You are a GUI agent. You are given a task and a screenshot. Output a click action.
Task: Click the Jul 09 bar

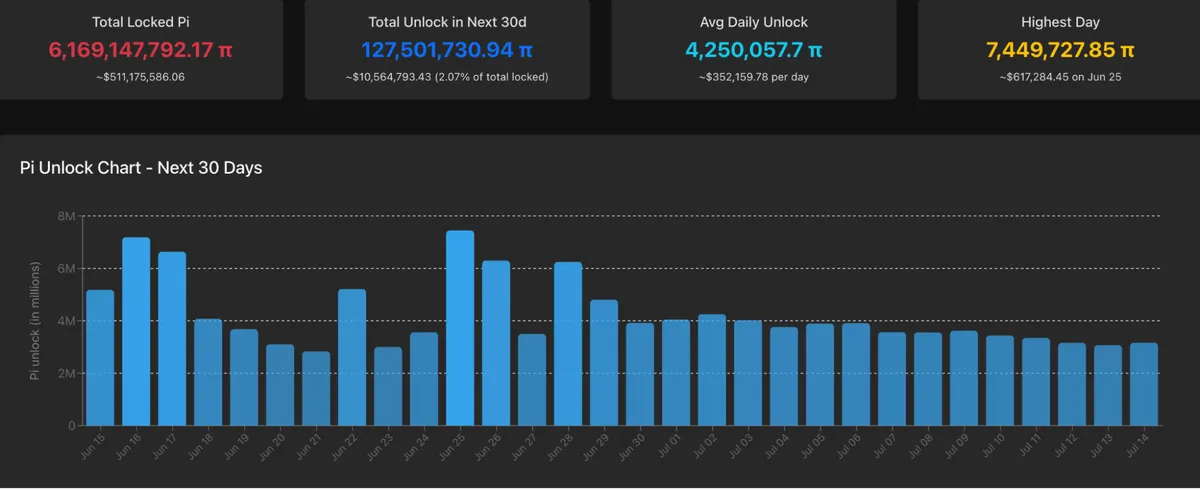tap(964, 378)
